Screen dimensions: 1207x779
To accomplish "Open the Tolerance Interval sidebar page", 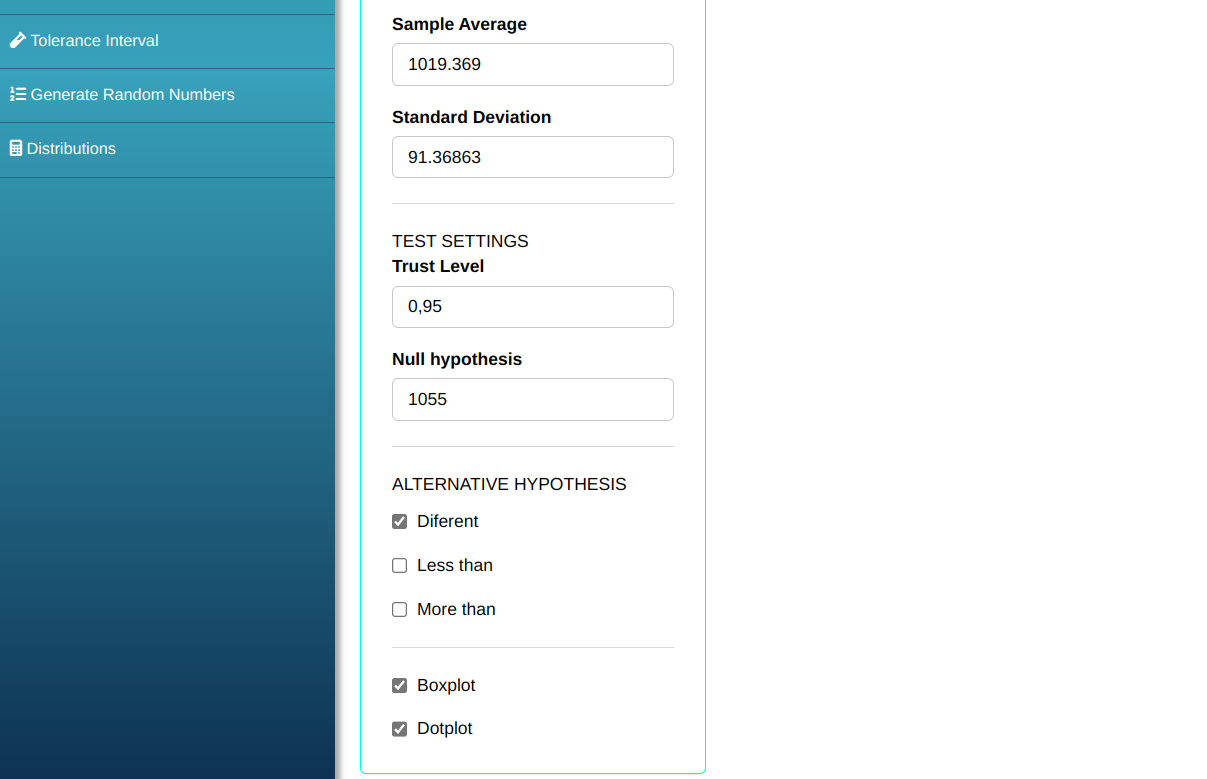I will pyautogui.click(x=94, y=41).
